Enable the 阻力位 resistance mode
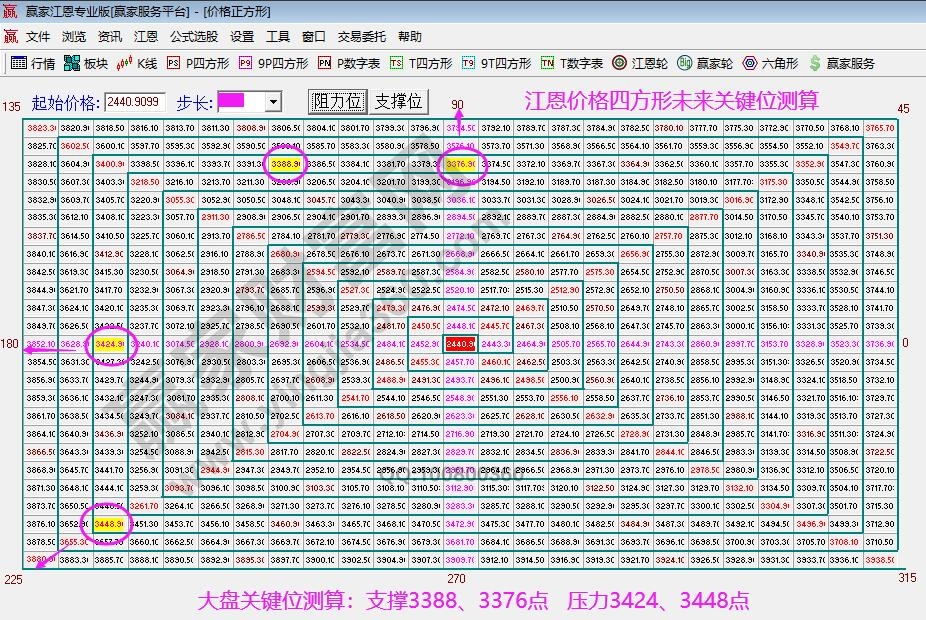This screenshot has width=926, height=620. (x=340, y=100)
